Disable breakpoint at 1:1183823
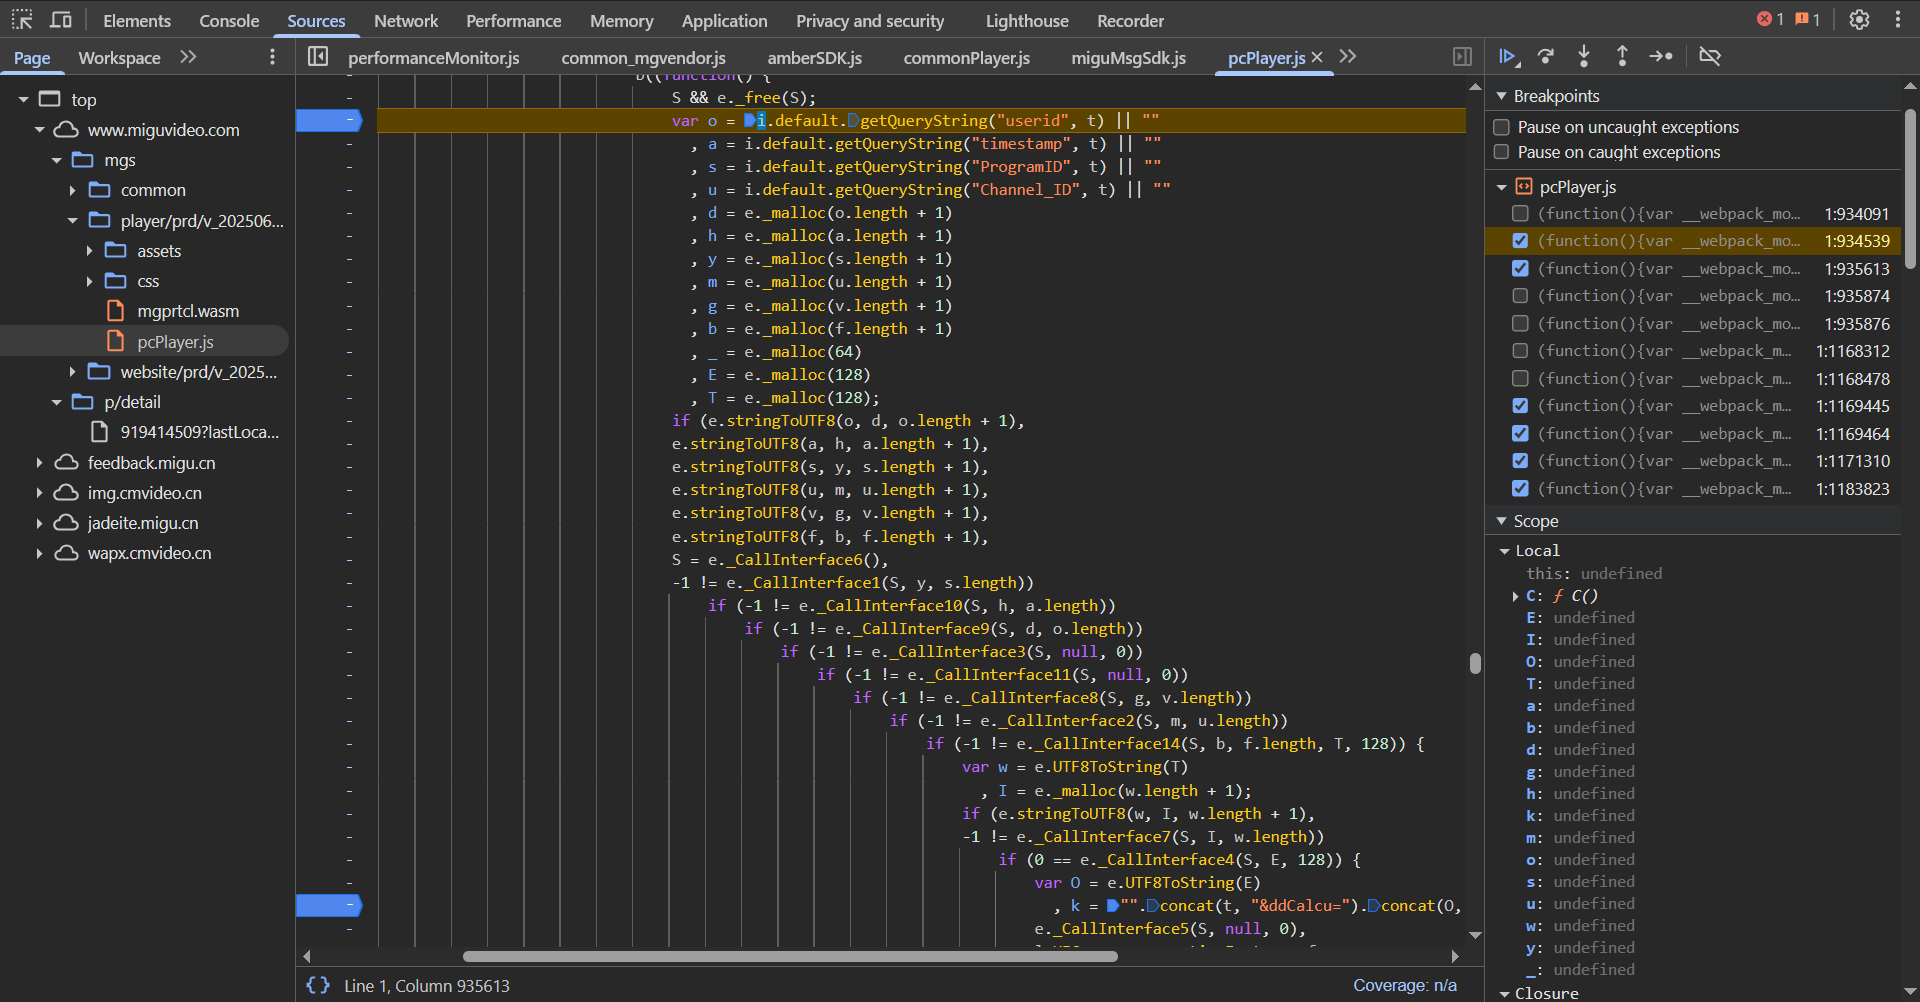Screen dimensions: 1920x1002 (x=1520, y=488)
